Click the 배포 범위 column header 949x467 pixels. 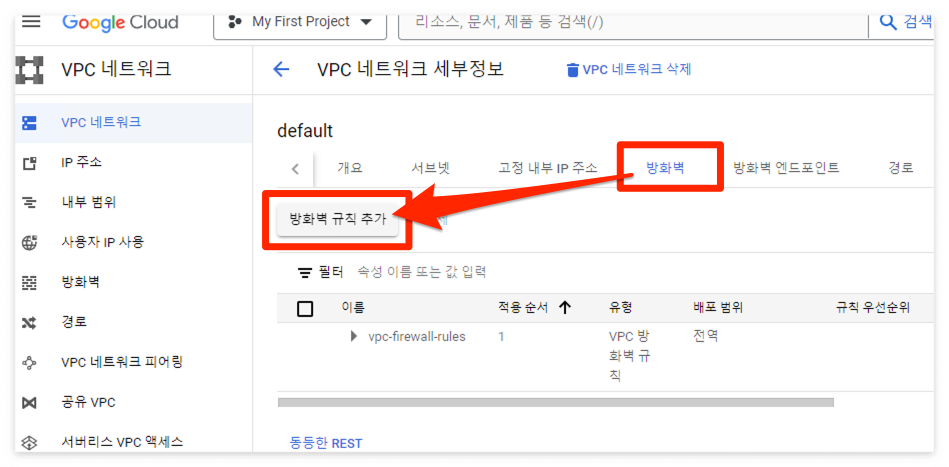pyautogui.click(x=718, y=308)
